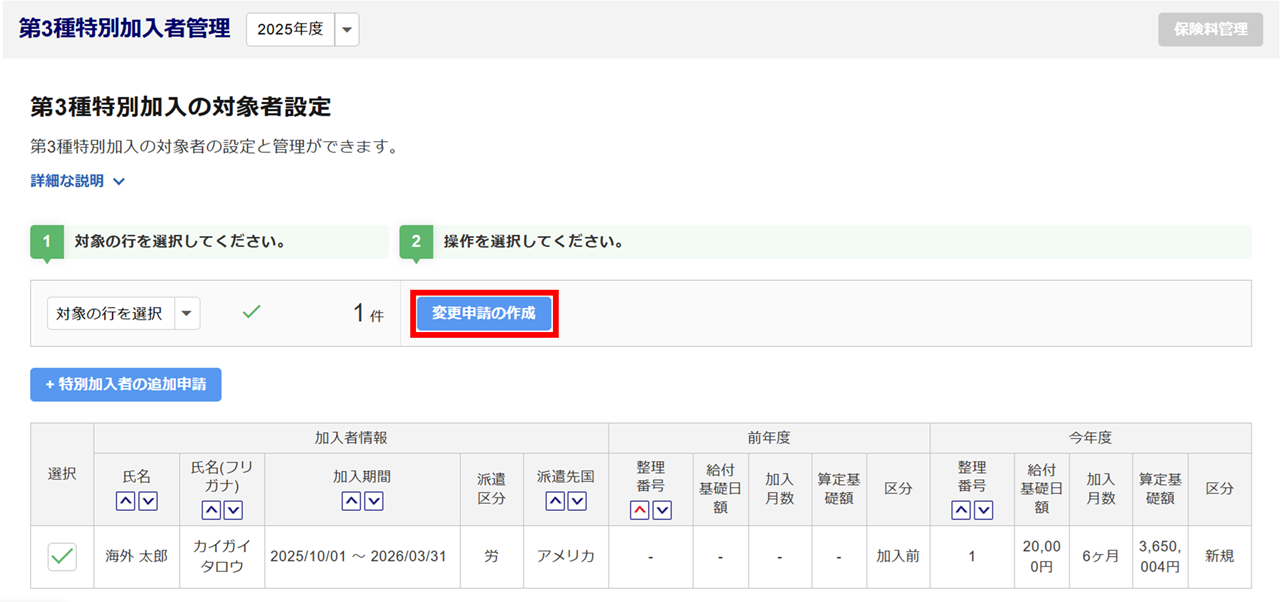
Task: Click the 前年度 group header
Action: 769,438
